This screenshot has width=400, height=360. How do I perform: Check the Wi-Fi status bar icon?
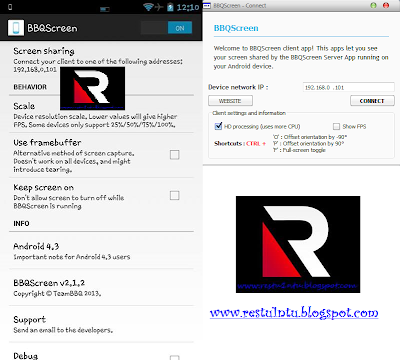[x=148, y=7]
